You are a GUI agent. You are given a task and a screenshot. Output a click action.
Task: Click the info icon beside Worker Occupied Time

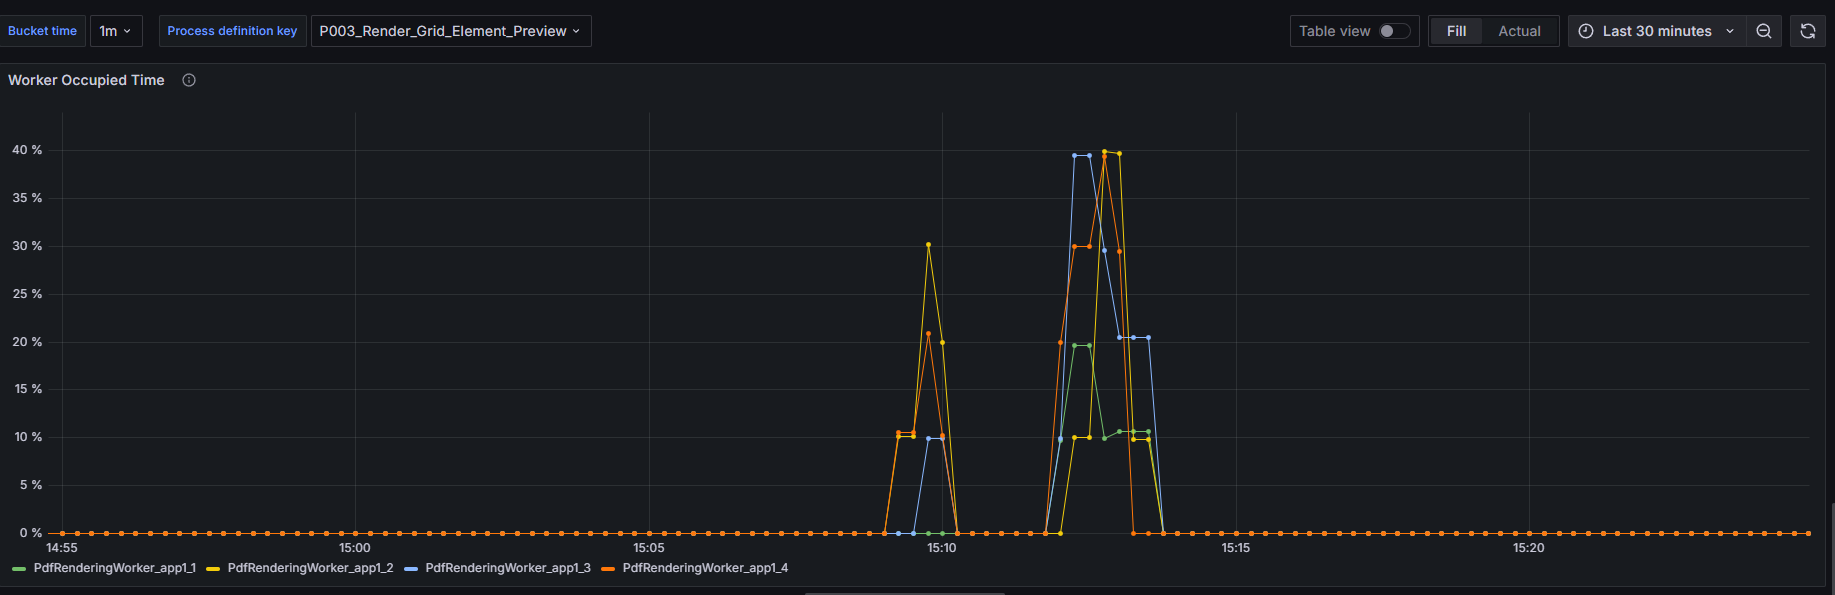(x=189, y=80)
